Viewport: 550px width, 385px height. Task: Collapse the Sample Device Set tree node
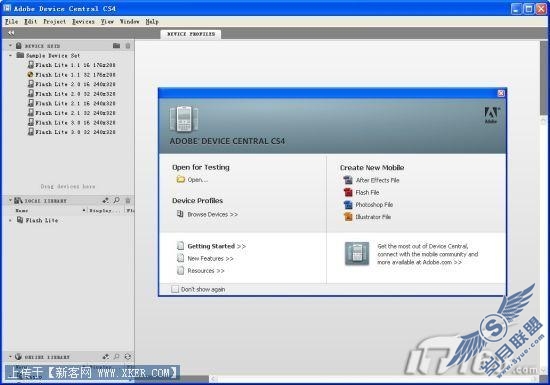(x=10, y=55)
